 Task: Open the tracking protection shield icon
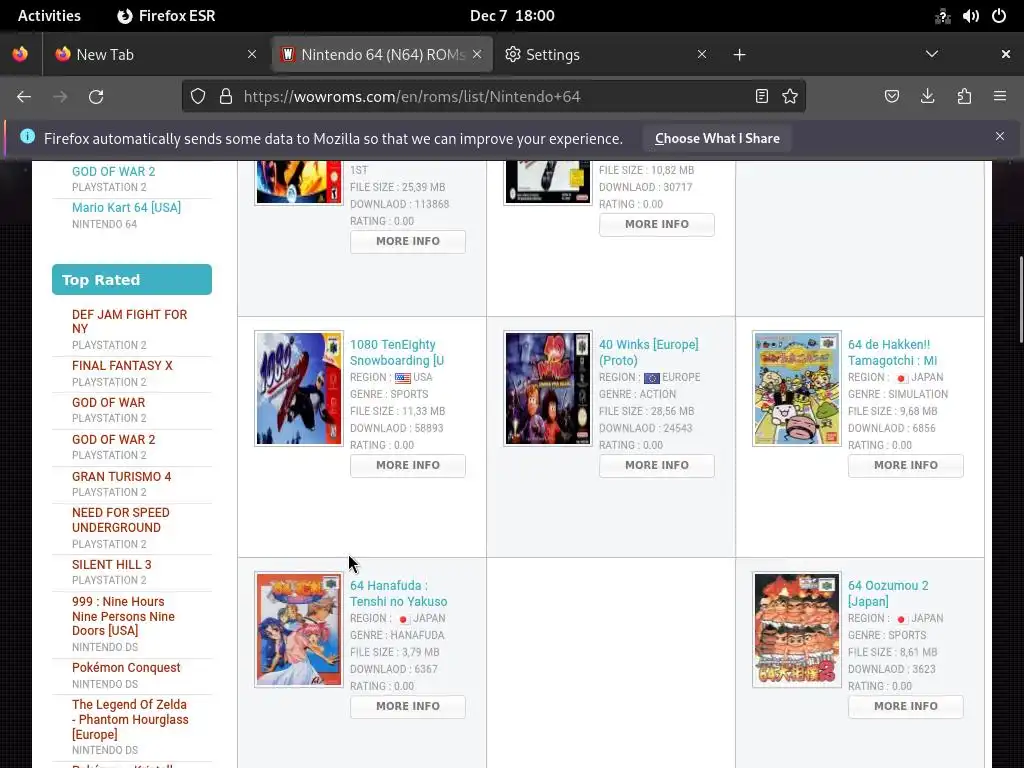pyautogui.click(x=198, y=97)
